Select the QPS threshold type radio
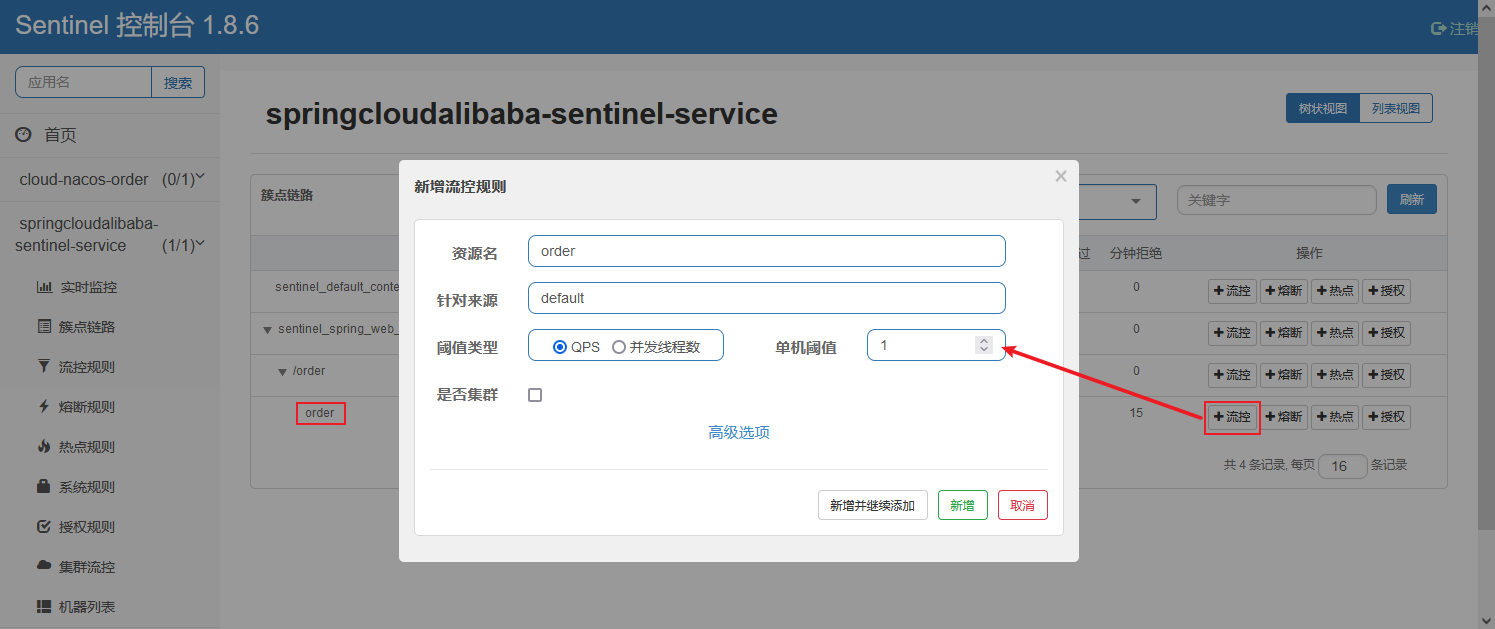The image size is (1495, 629). (560, 347)
